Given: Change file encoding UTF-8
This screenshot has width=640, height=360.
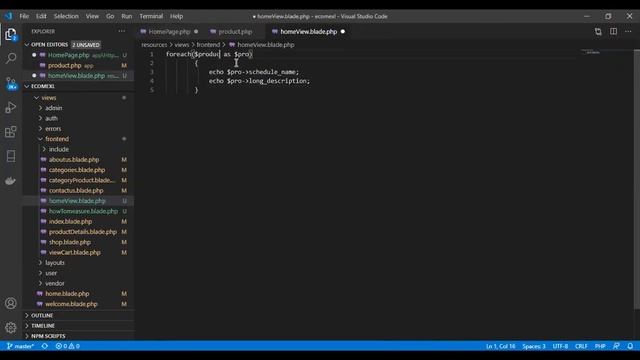Looking at the screenshot, I should (x=560, y=346).
